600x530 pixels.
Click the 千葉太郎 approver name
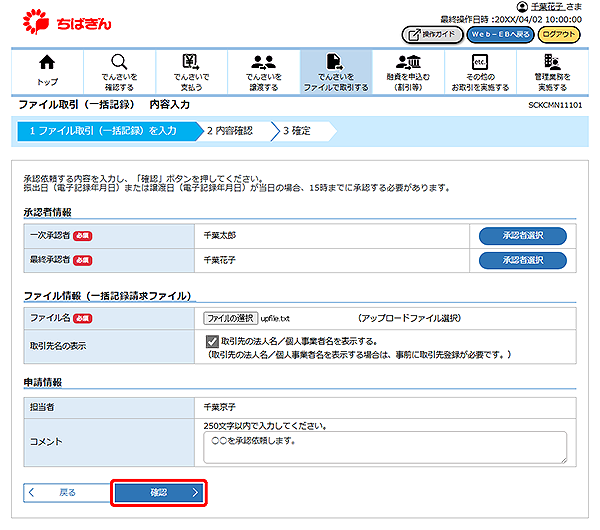click(220, 236)
